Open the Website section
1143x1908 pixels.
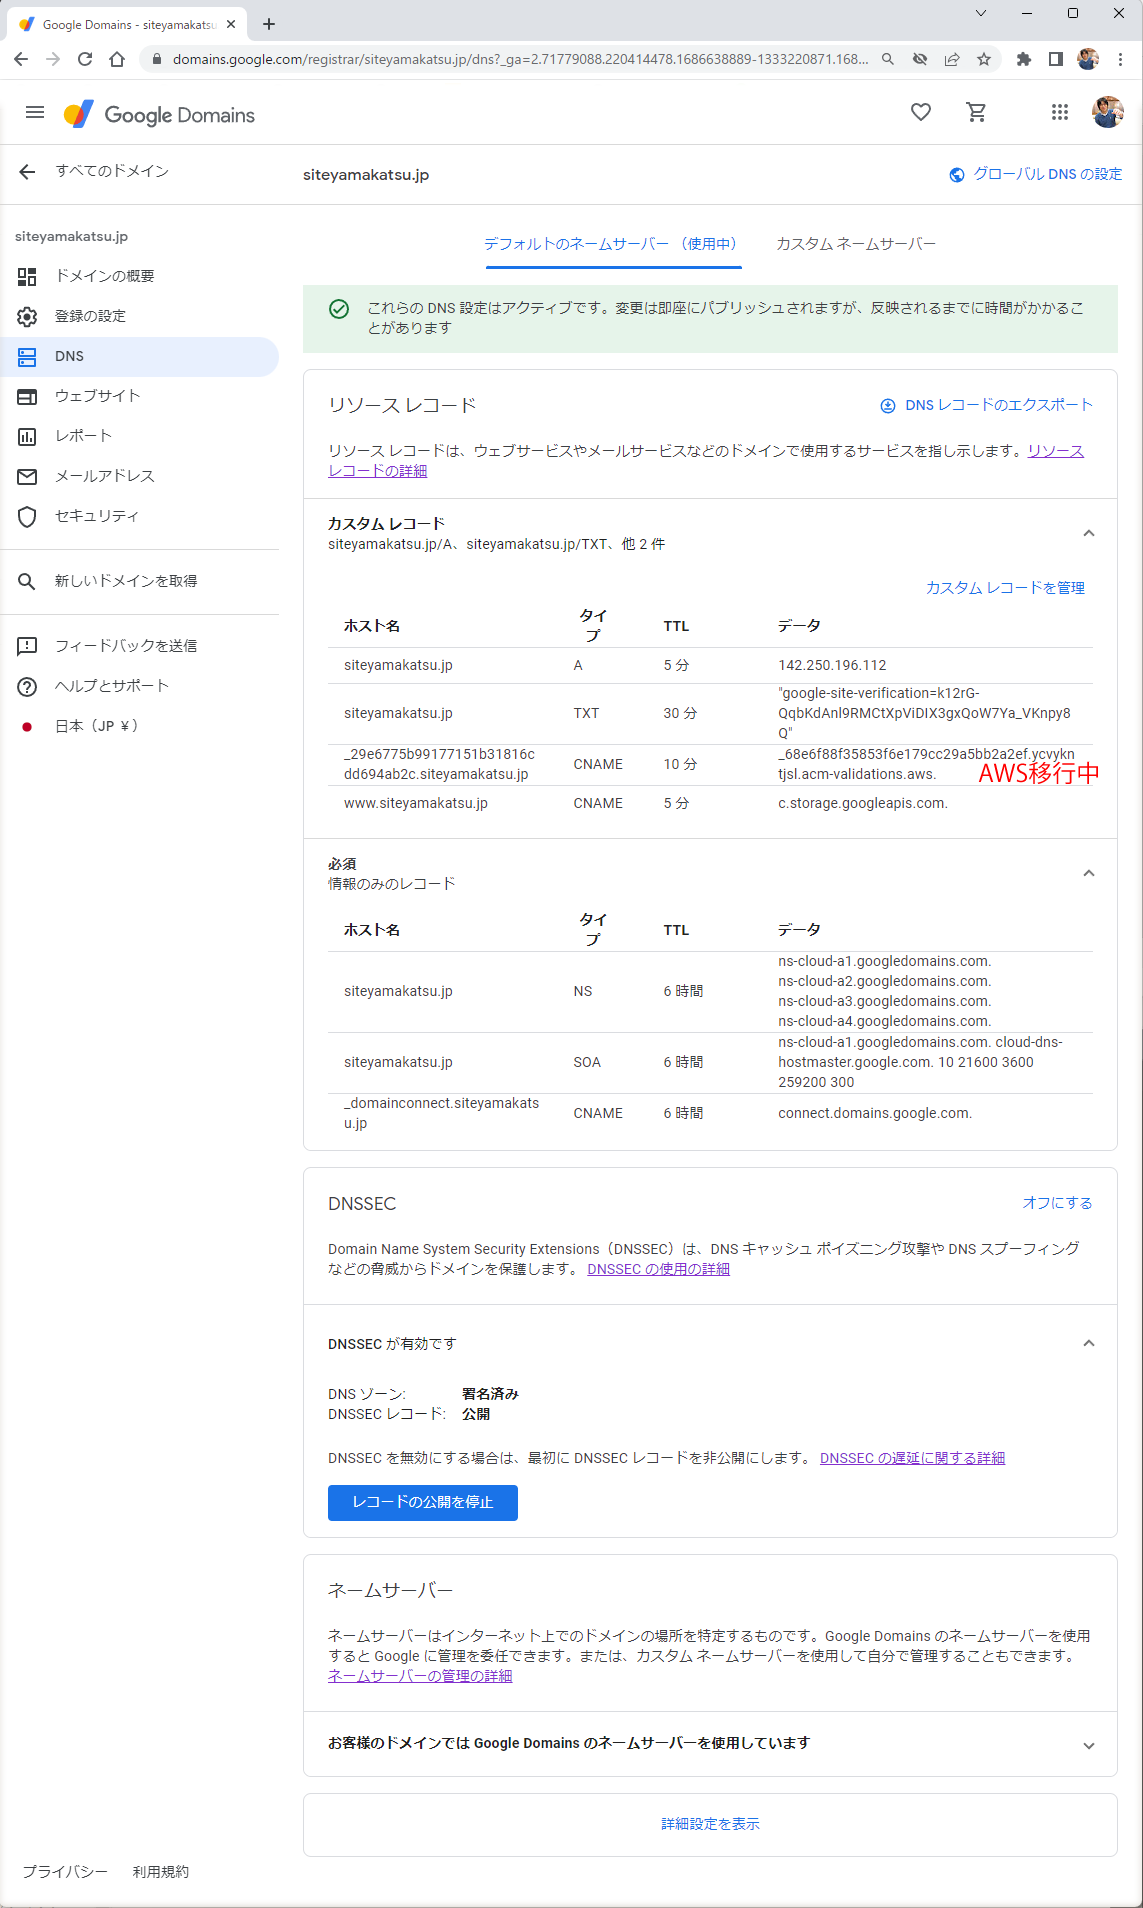[x=140, y=396]
